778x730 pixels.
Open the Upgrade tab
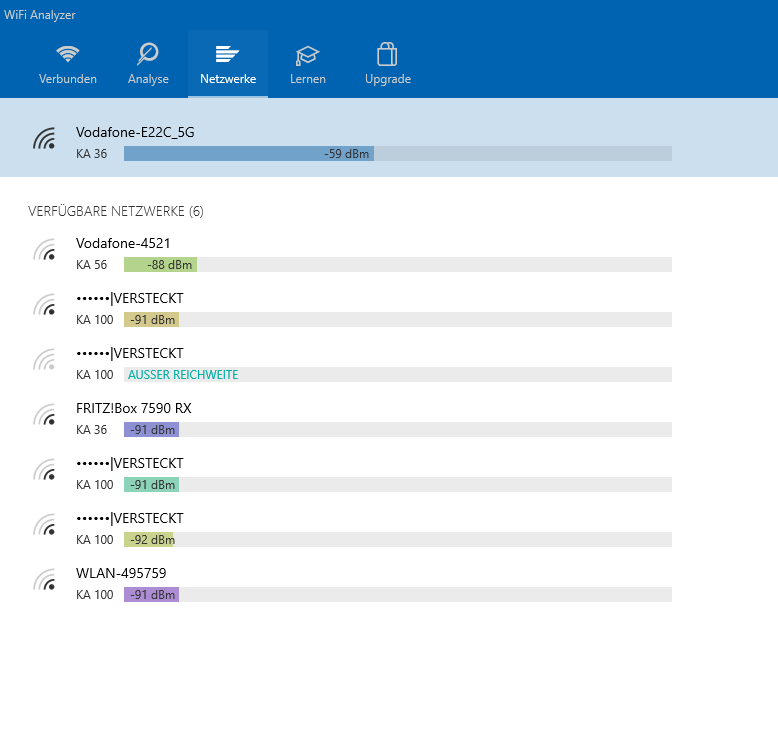point(388,64)
